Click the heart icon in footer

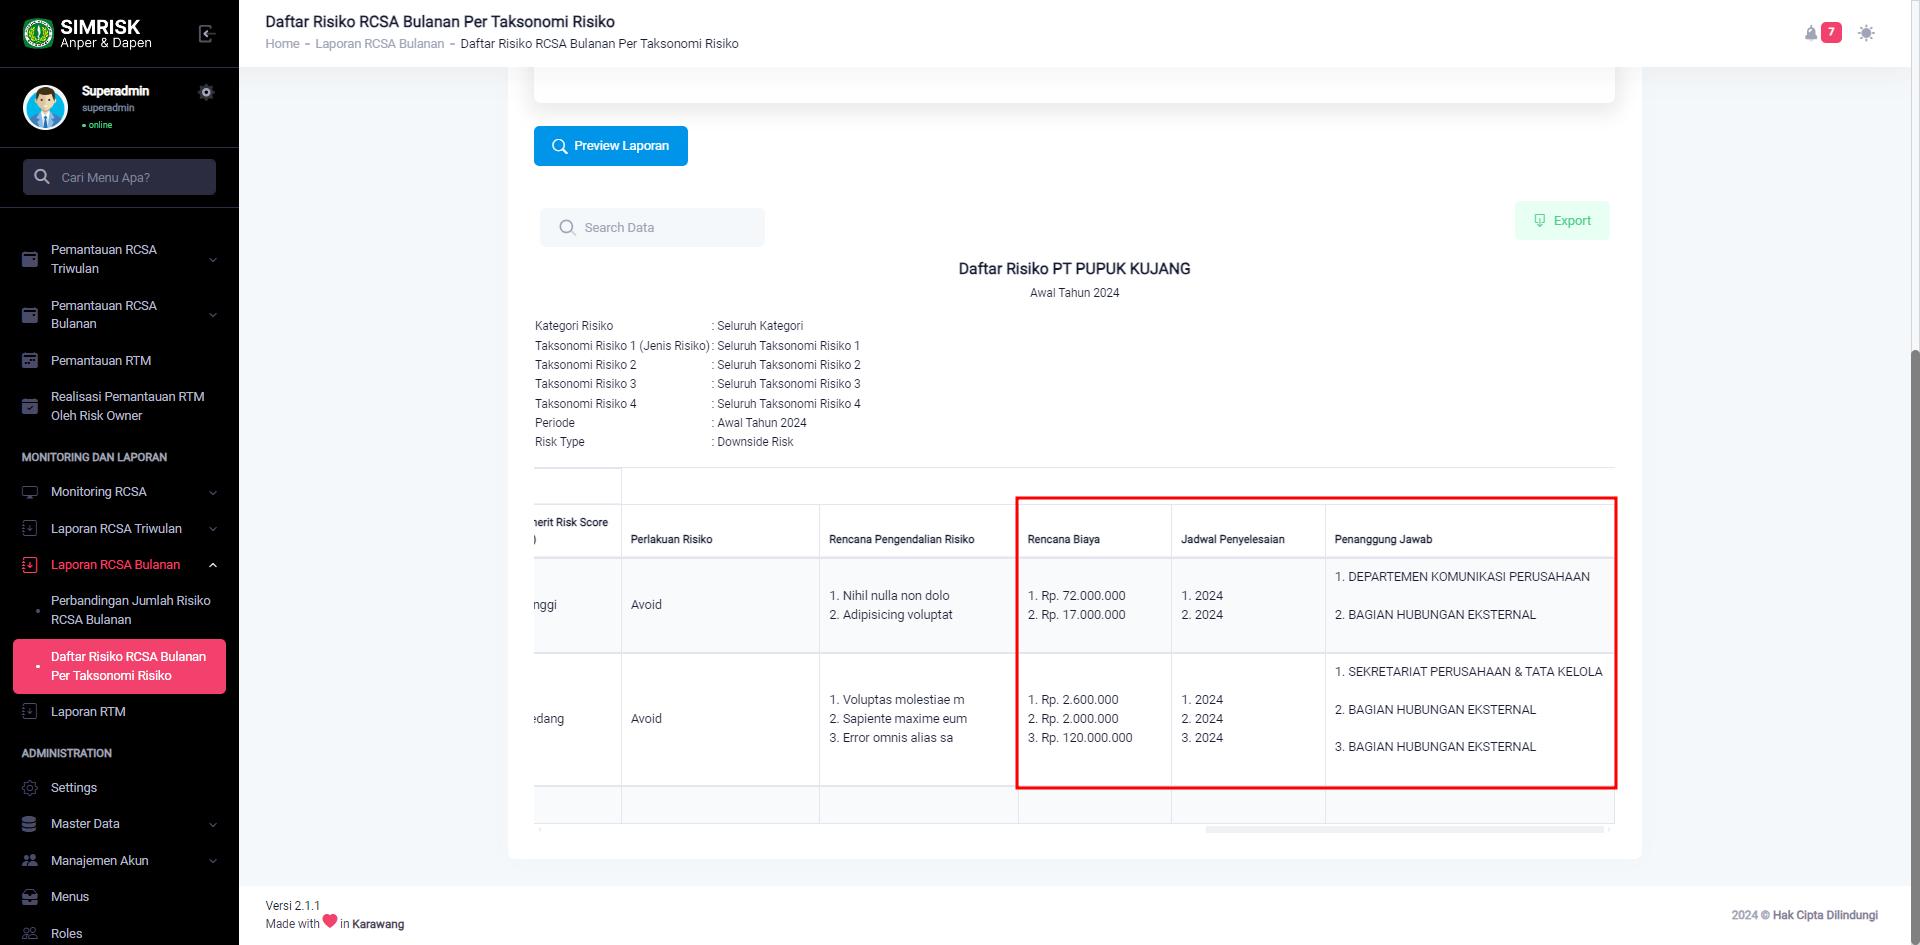330,921
